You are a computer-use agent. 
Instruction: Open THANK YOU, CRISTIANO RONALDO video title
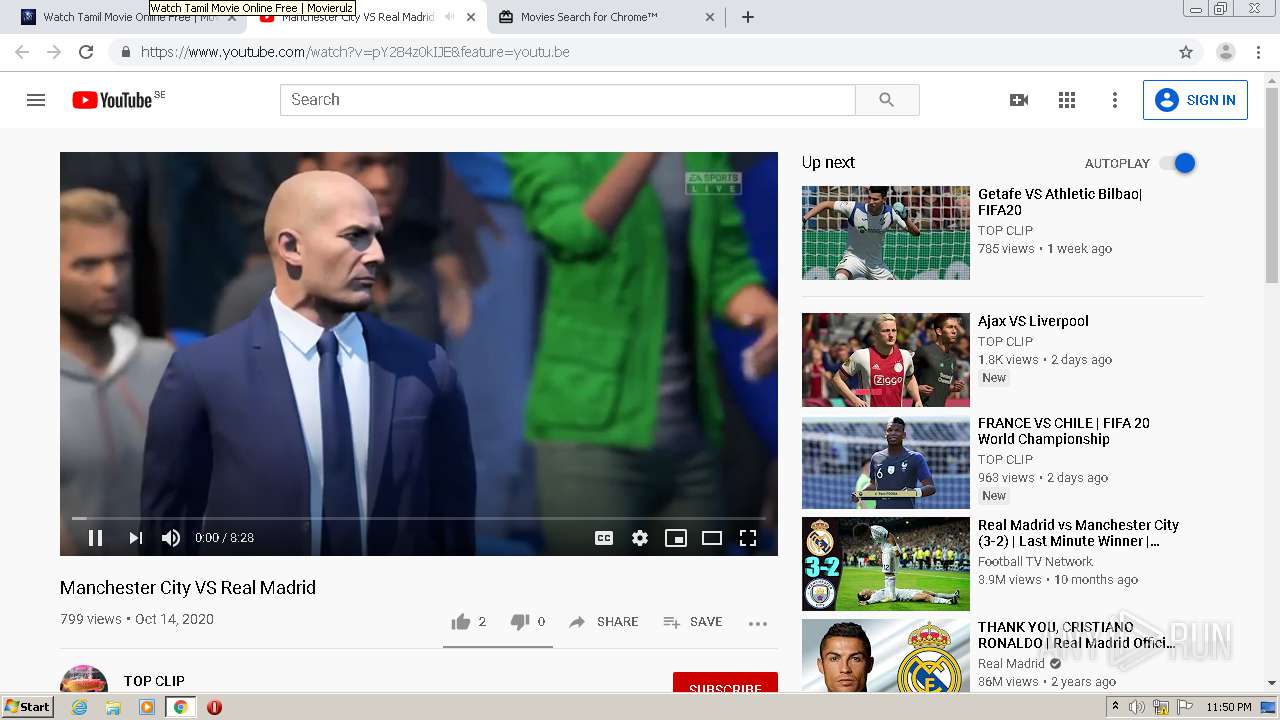pyautogui.click(x=1077, y=635)
